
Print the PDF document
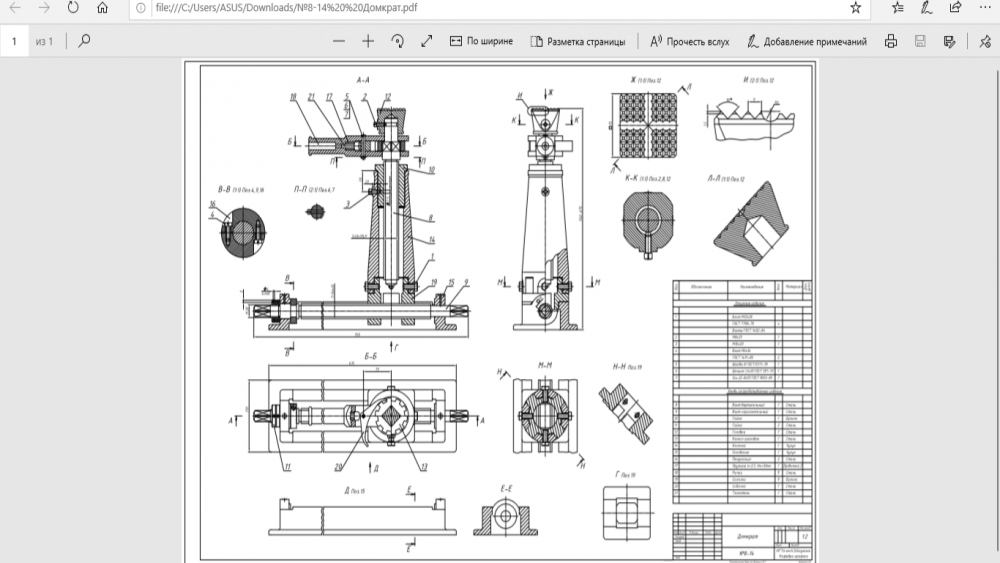(890, 41)
